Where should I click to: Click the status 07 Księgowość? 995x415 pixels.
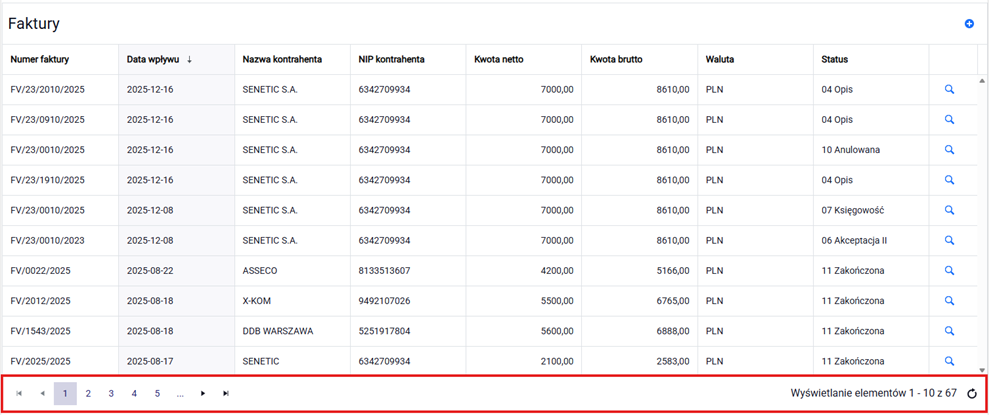853,210
